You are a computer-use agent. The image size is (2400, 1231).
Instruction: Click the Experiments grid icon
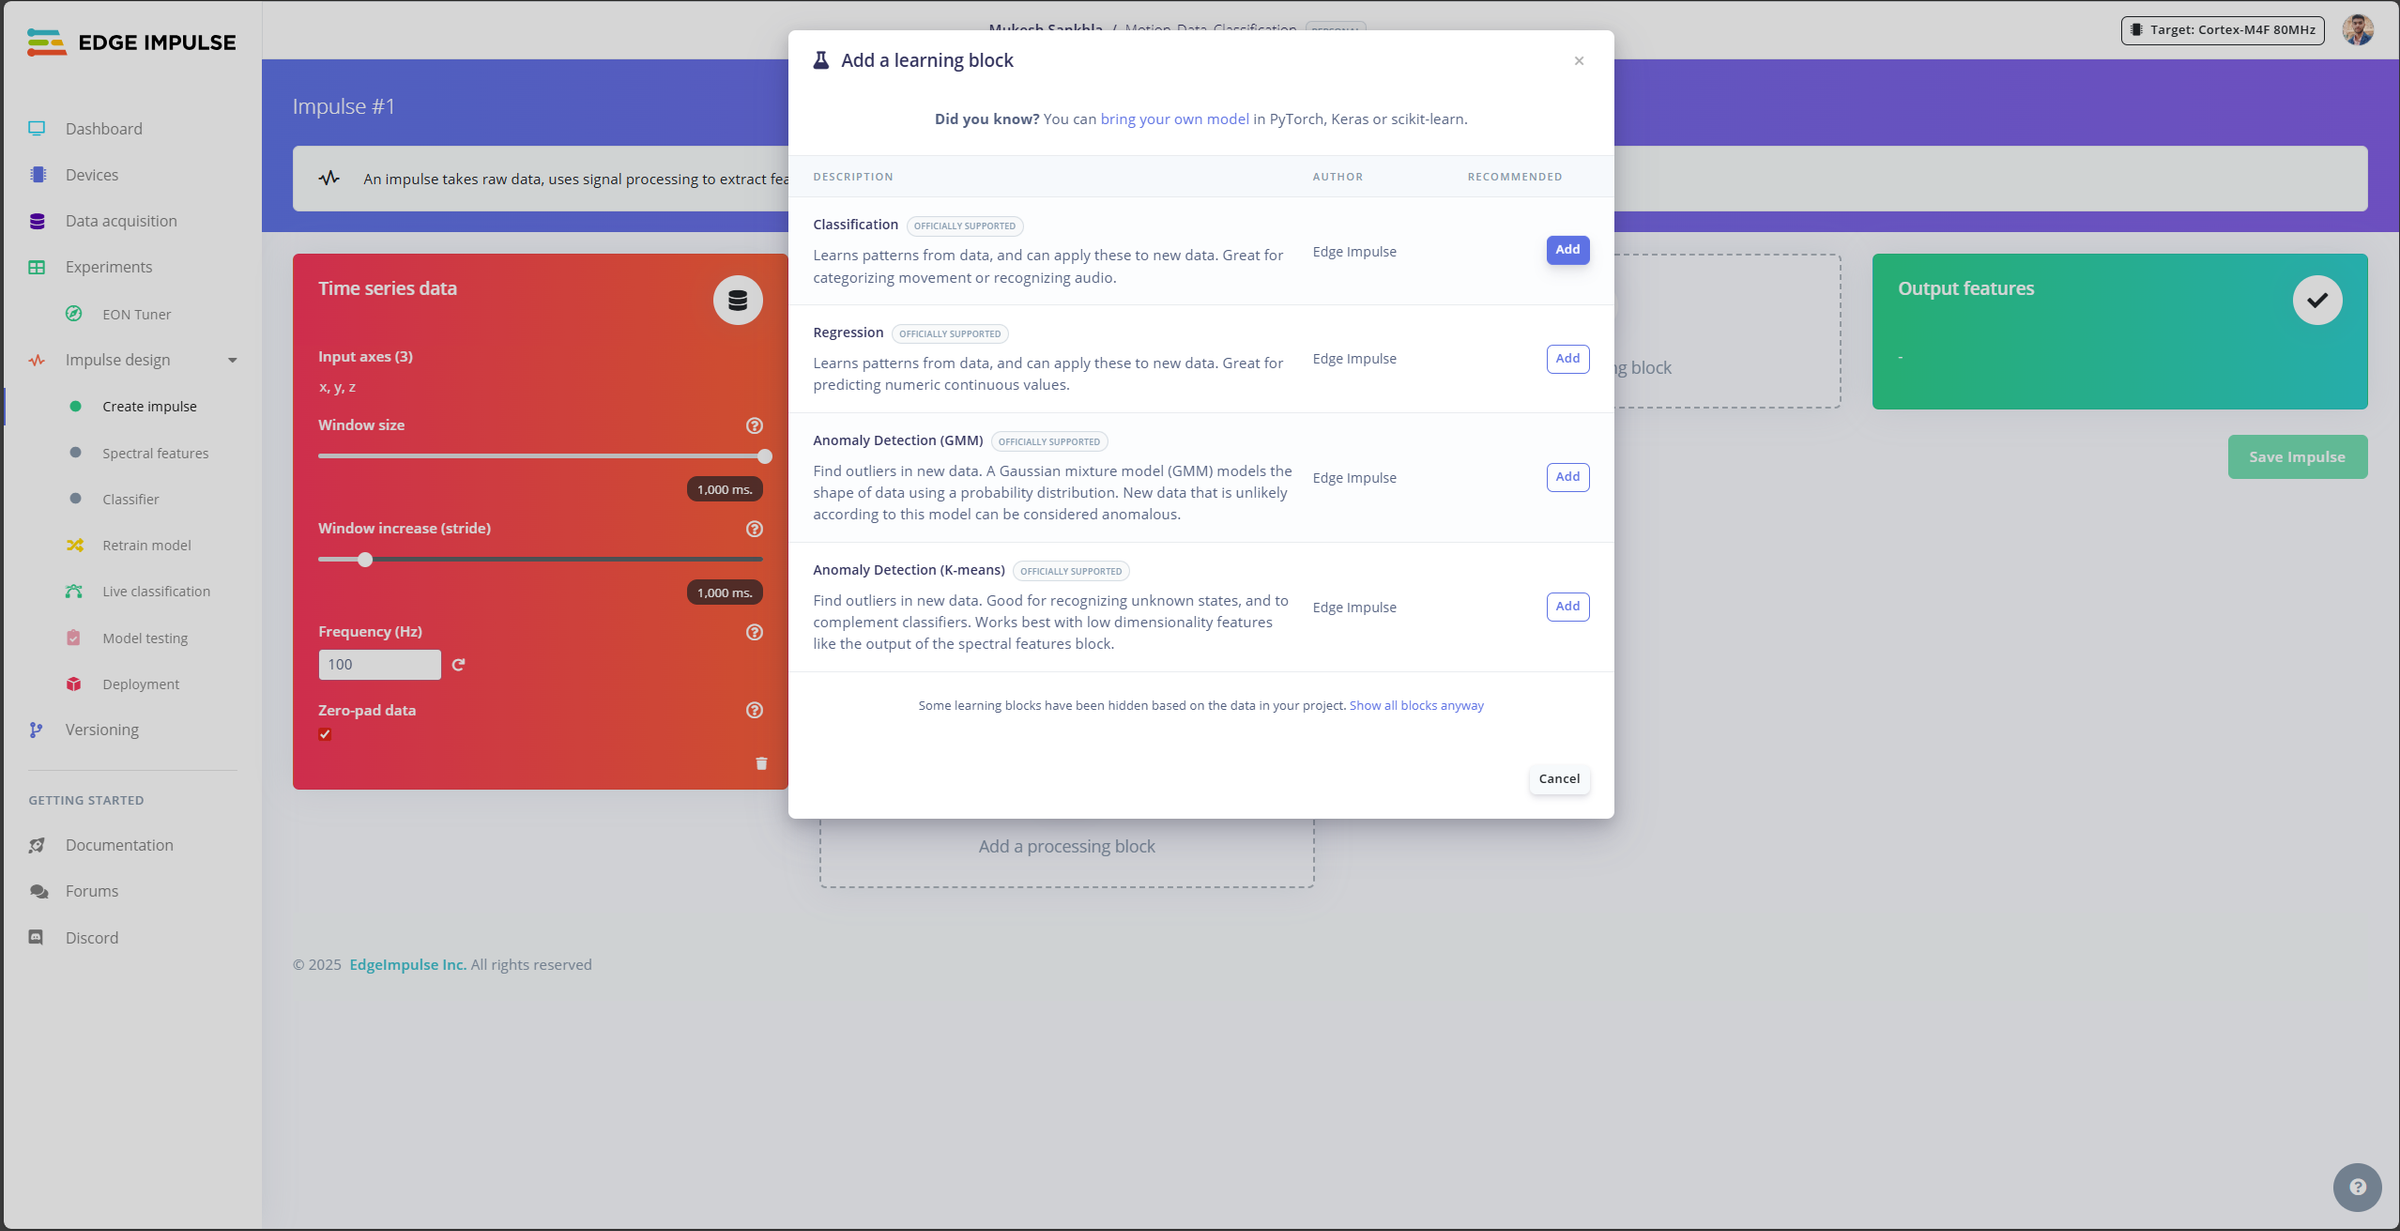(x=37, y=267)
